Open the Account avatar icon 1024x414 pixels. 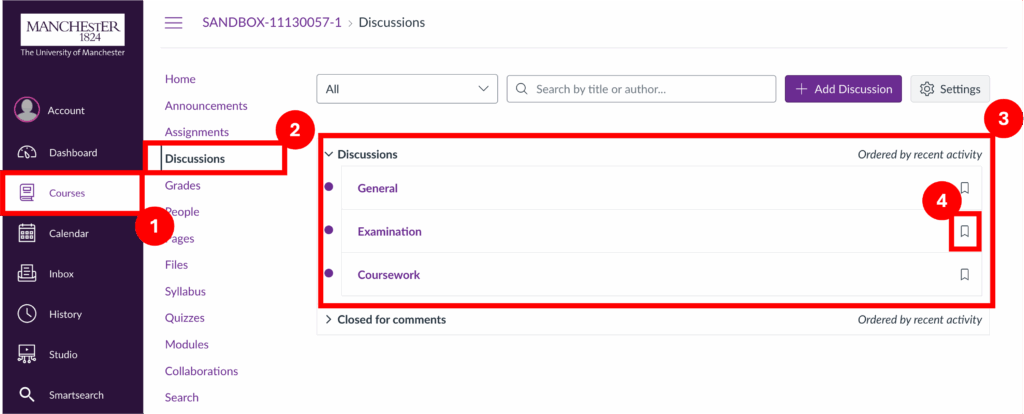point(27,110)
